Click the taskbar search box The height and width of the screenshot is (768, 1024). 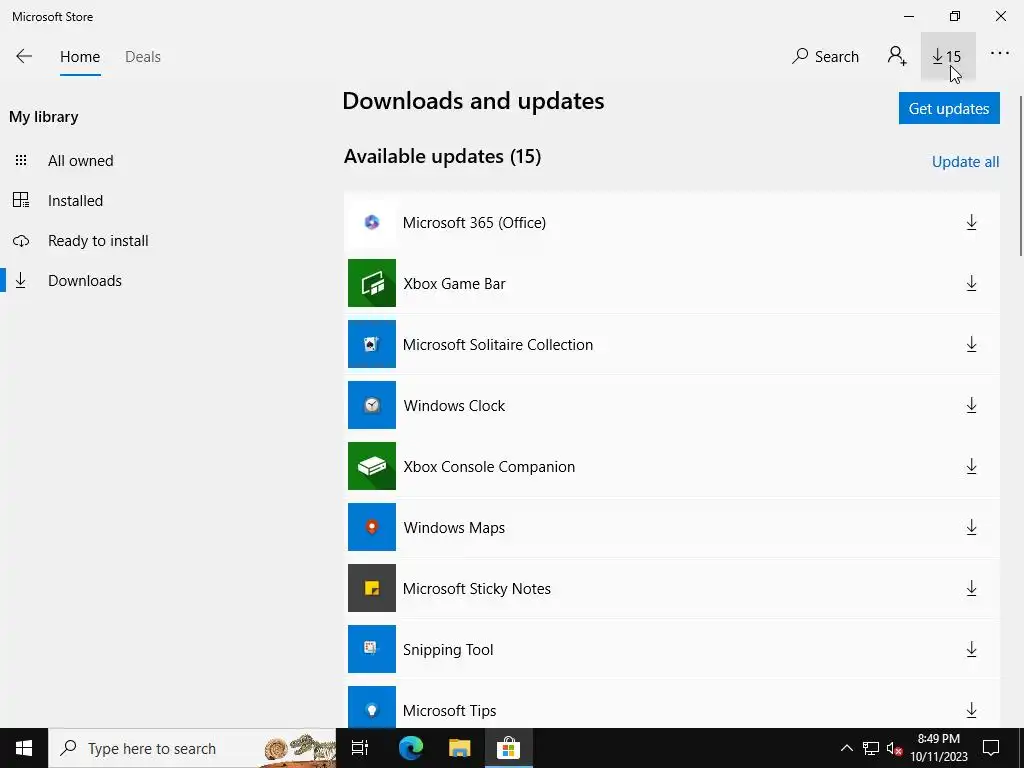[x=192, y=748]
